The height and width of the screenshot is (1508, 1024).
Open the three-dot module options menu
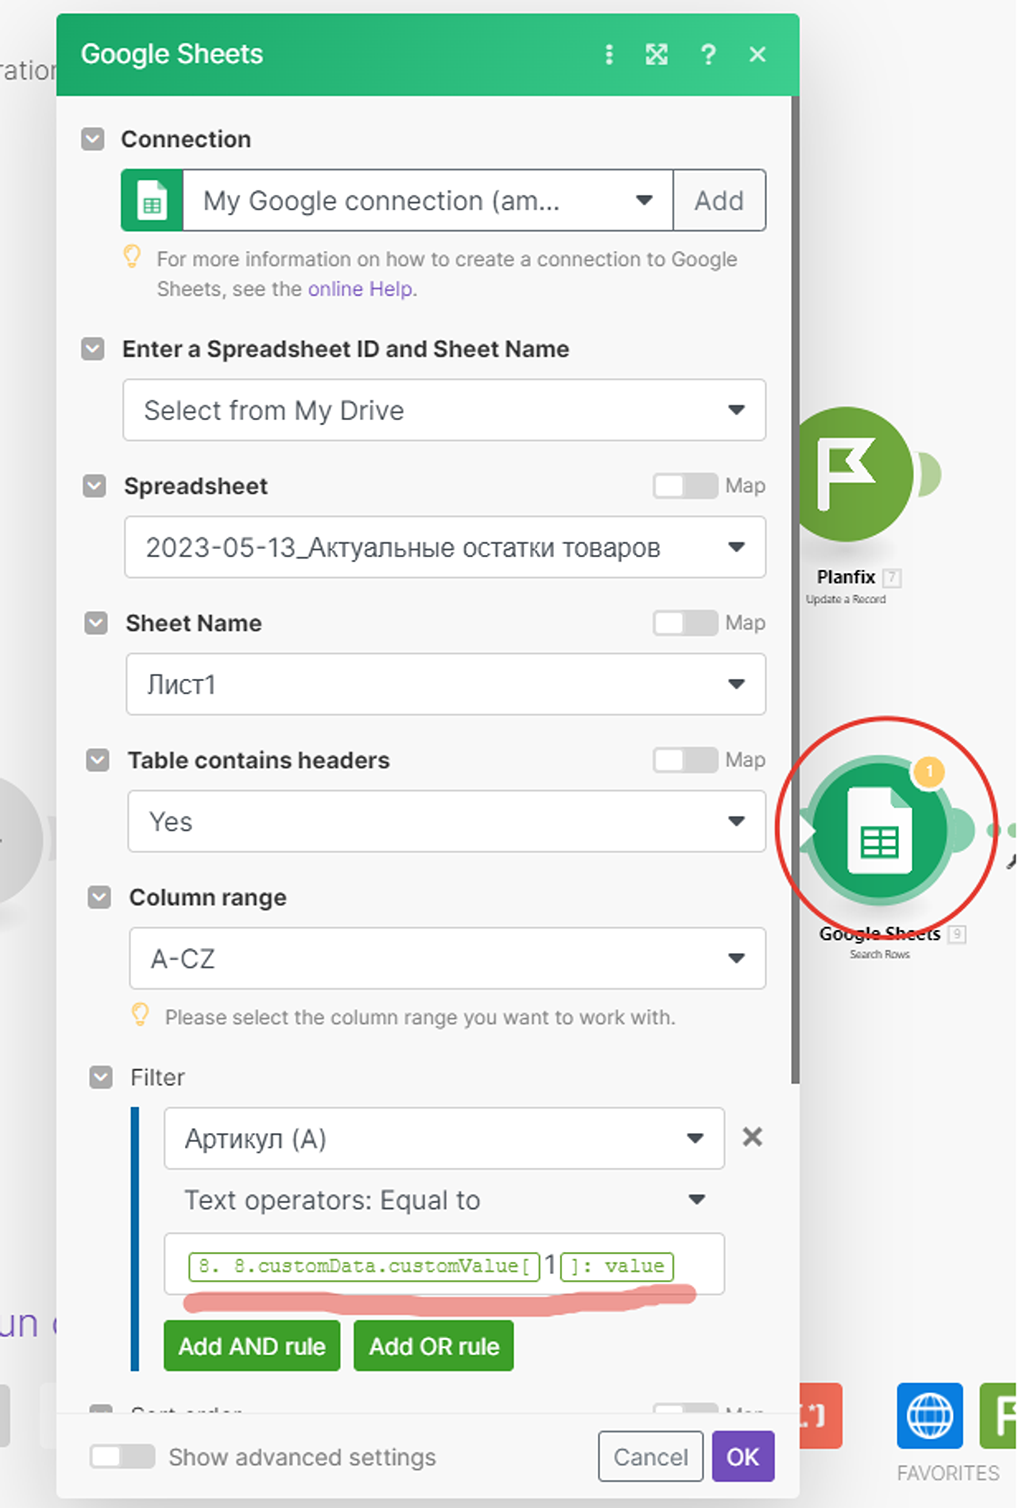point(609,55)
